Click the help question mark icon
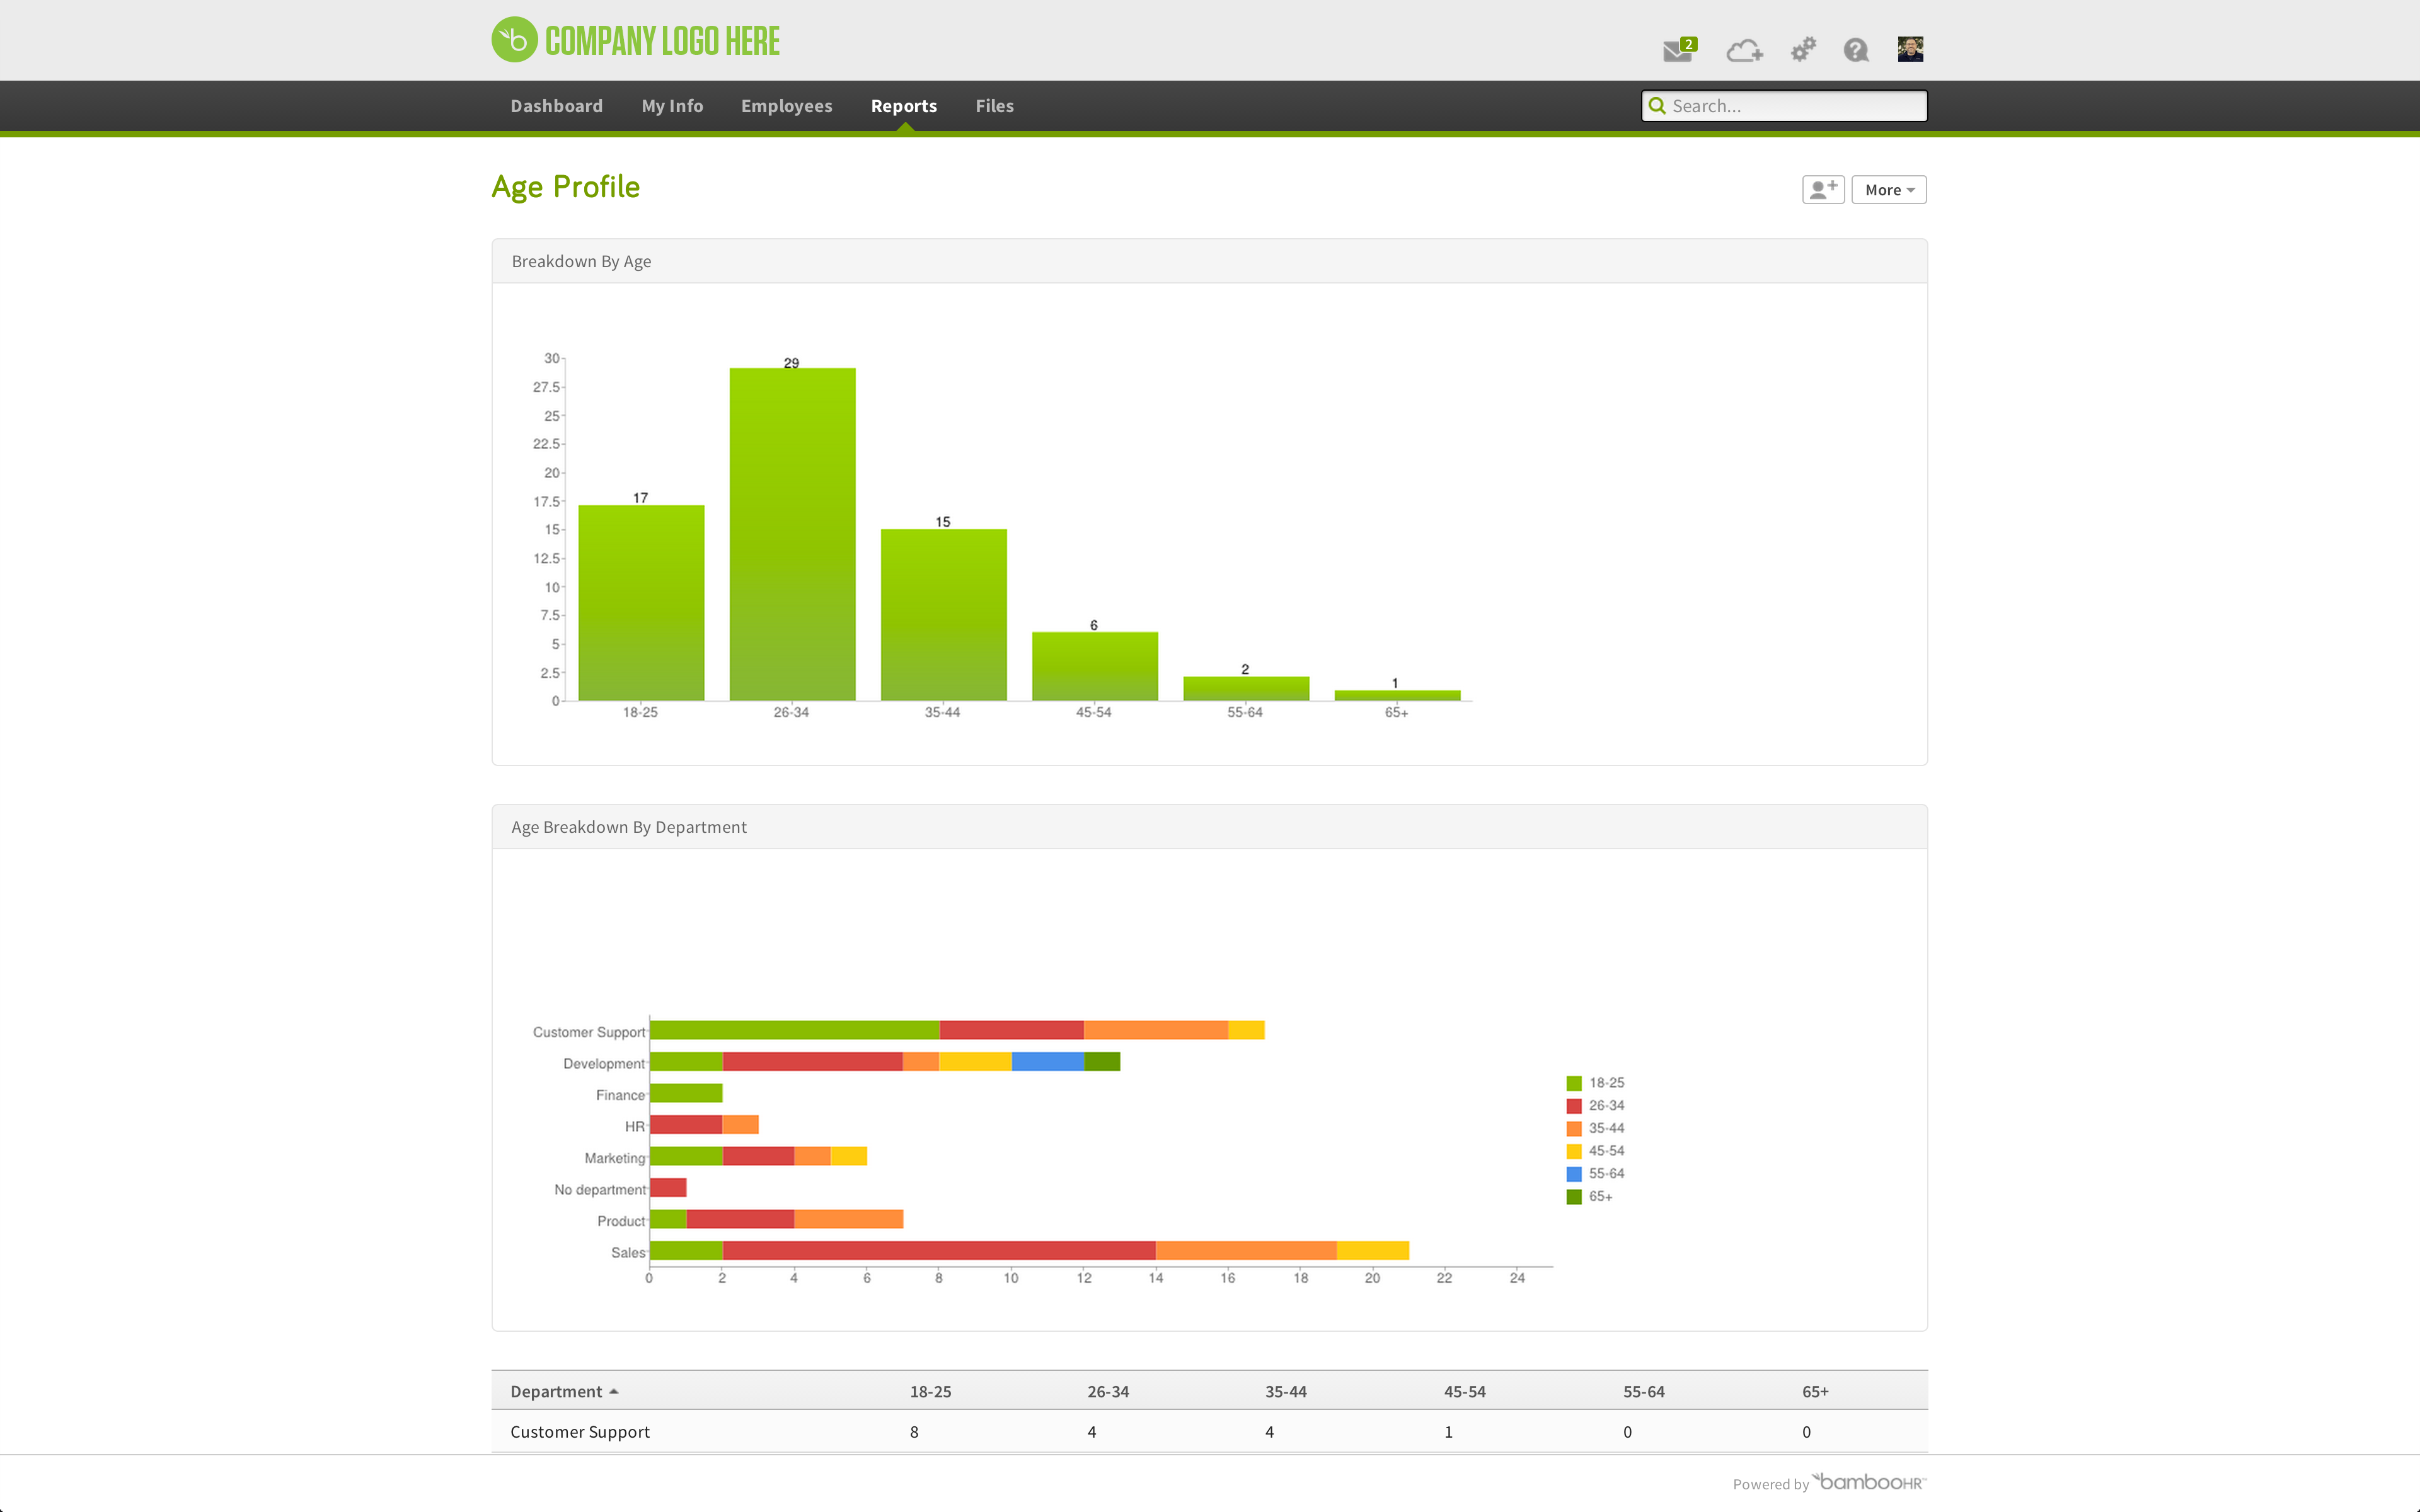Screen dimensions: 2420x1512 coord(1856,50)
